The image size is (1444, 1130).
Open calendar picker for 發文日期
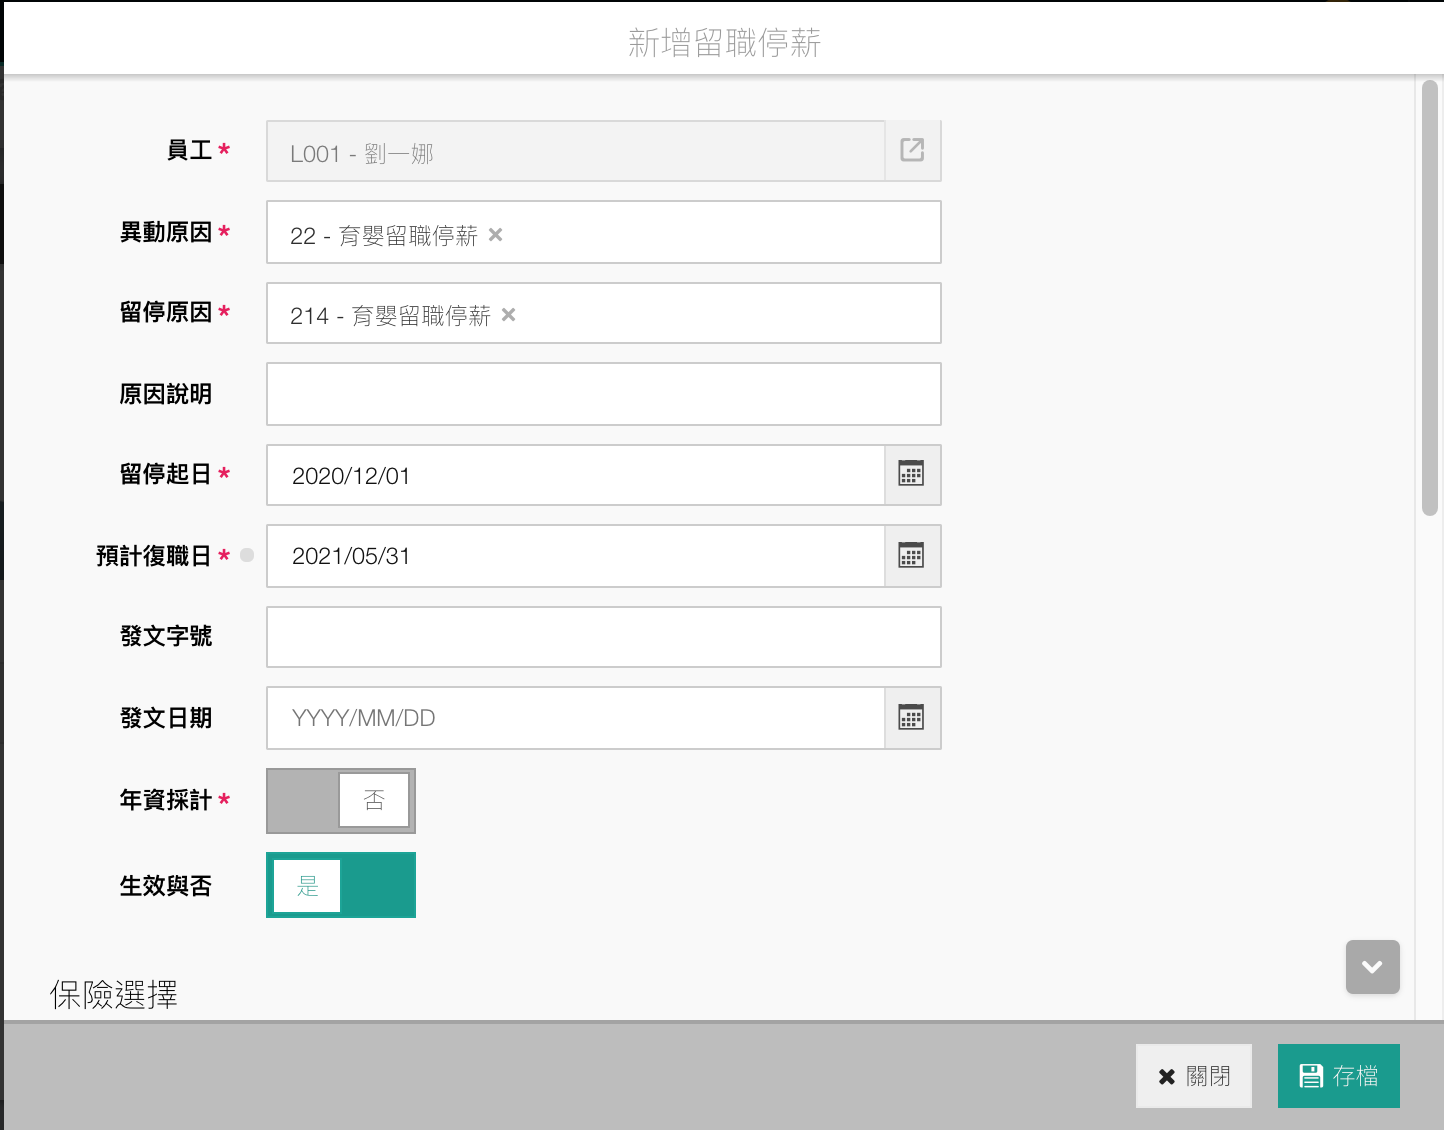[911, 718]
